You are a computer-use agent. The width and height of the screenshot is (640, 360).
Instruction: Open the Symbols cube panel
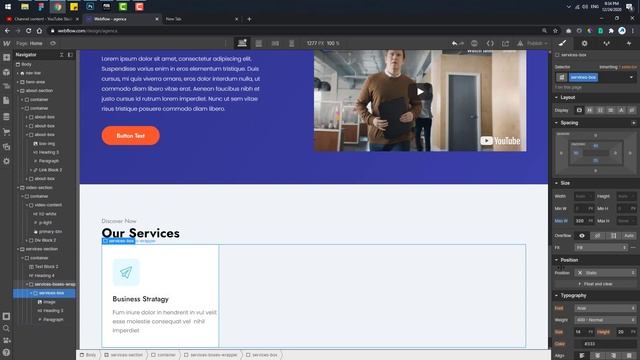7,72
